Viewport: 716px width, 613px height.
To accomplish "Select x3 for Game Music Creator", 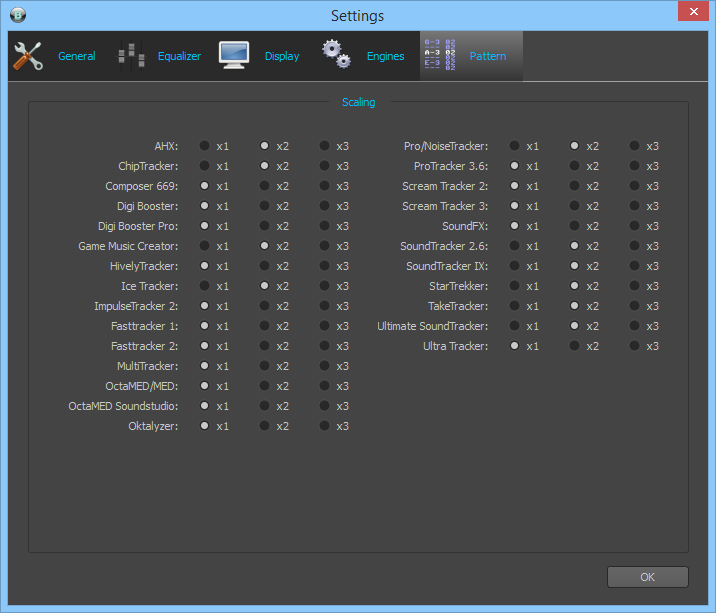I will 324,246.
